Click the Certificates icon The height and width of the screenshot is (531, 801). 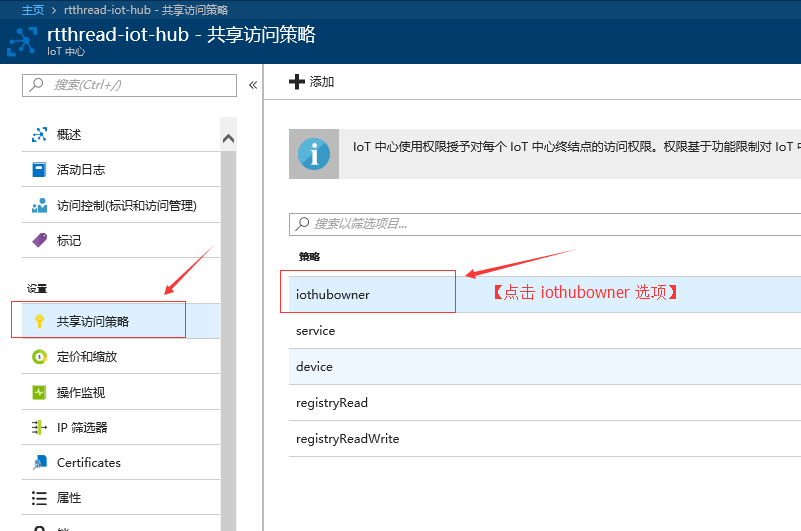click(39, 463)
